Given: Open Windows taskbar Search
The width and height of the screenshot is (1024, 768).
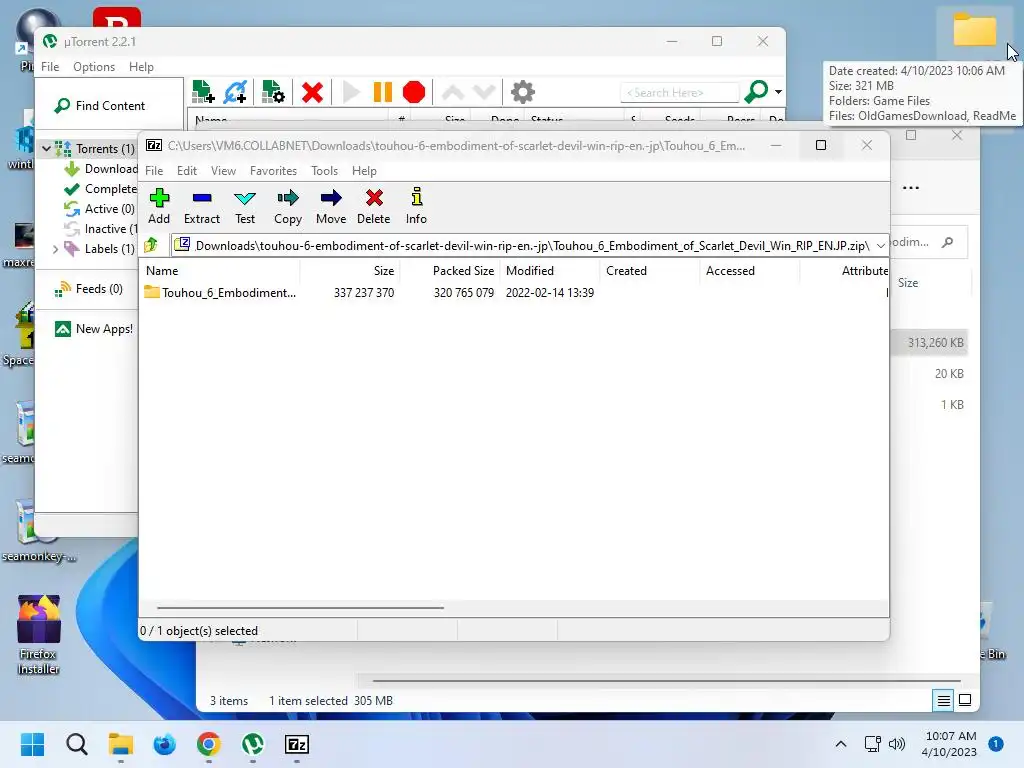Looking at the screenshot, I should tap(76, 744).
